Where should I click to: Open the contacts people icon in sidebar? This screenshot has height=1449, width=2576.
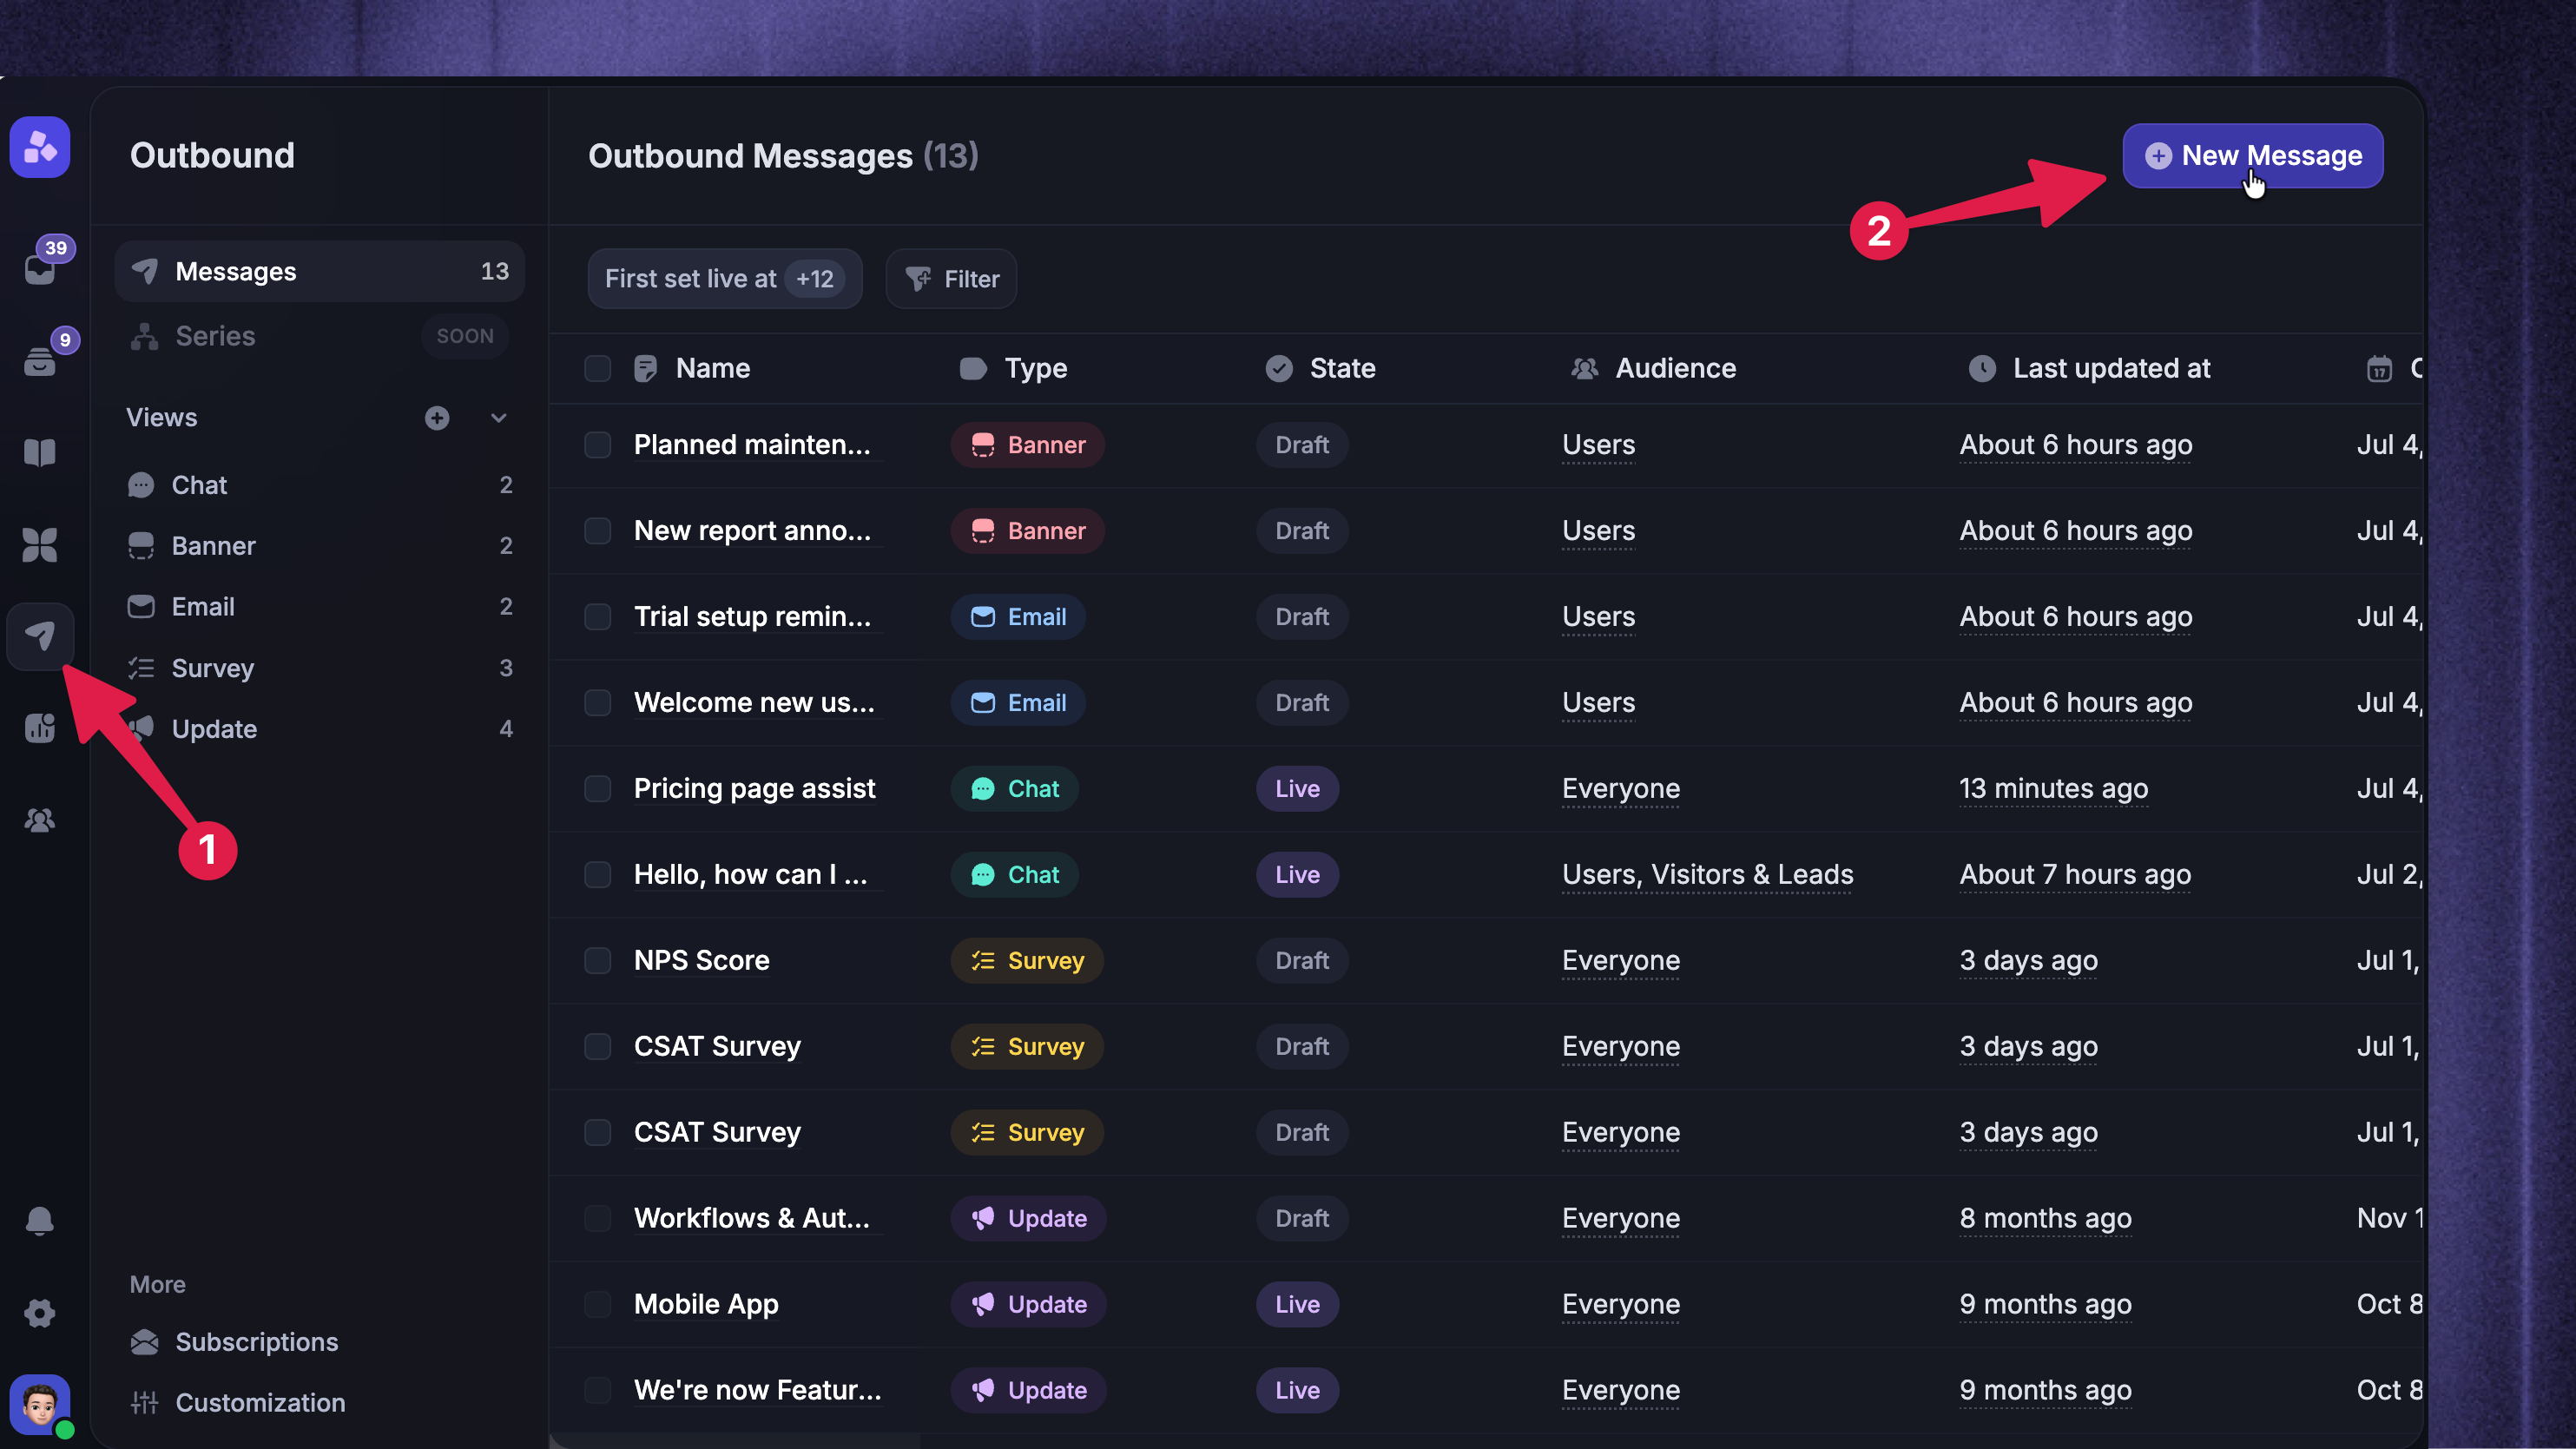tap(40, 820)
